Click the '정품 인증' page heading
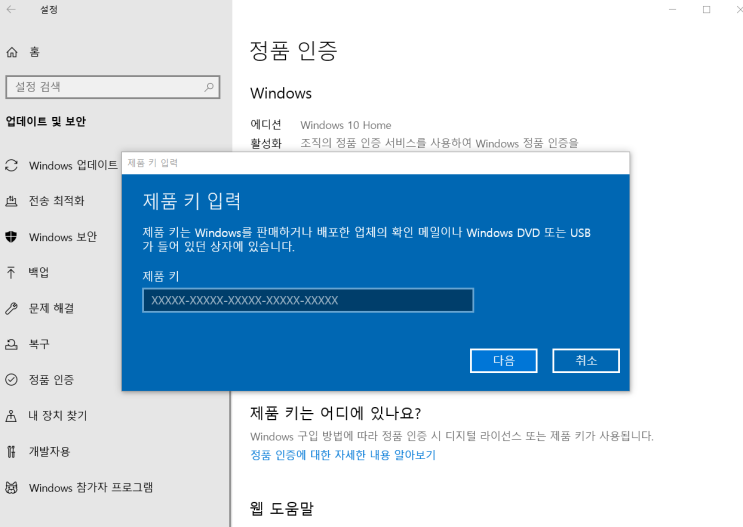This screenshot has height=527, width=743. (293, 51)
